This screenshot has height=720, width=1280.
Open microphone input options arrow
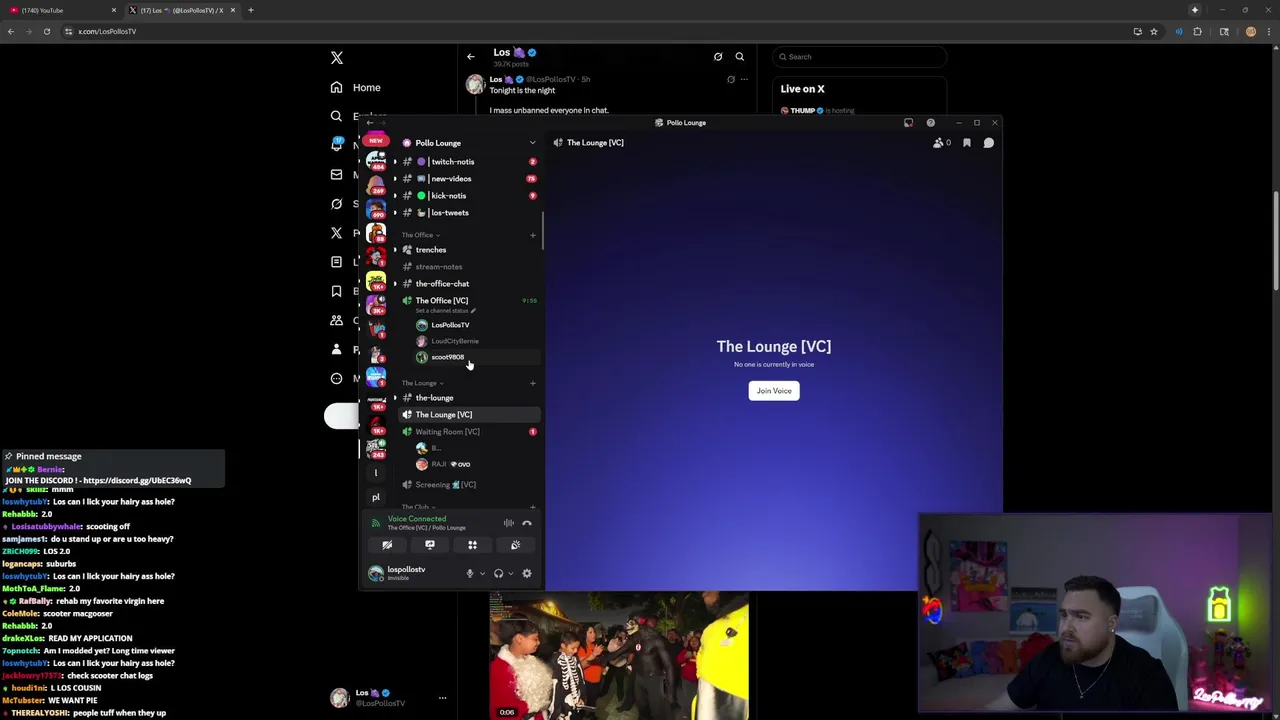coord(482,574)
